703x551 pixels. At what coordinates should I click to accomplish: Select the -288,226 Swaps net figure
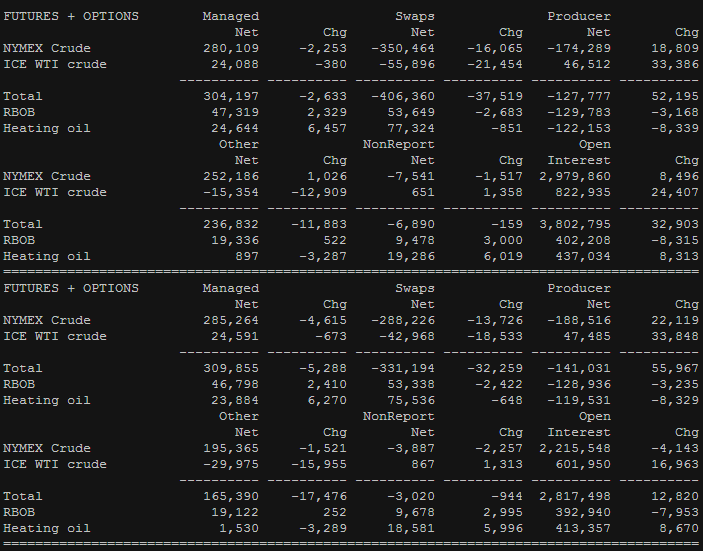pos(403,321)
